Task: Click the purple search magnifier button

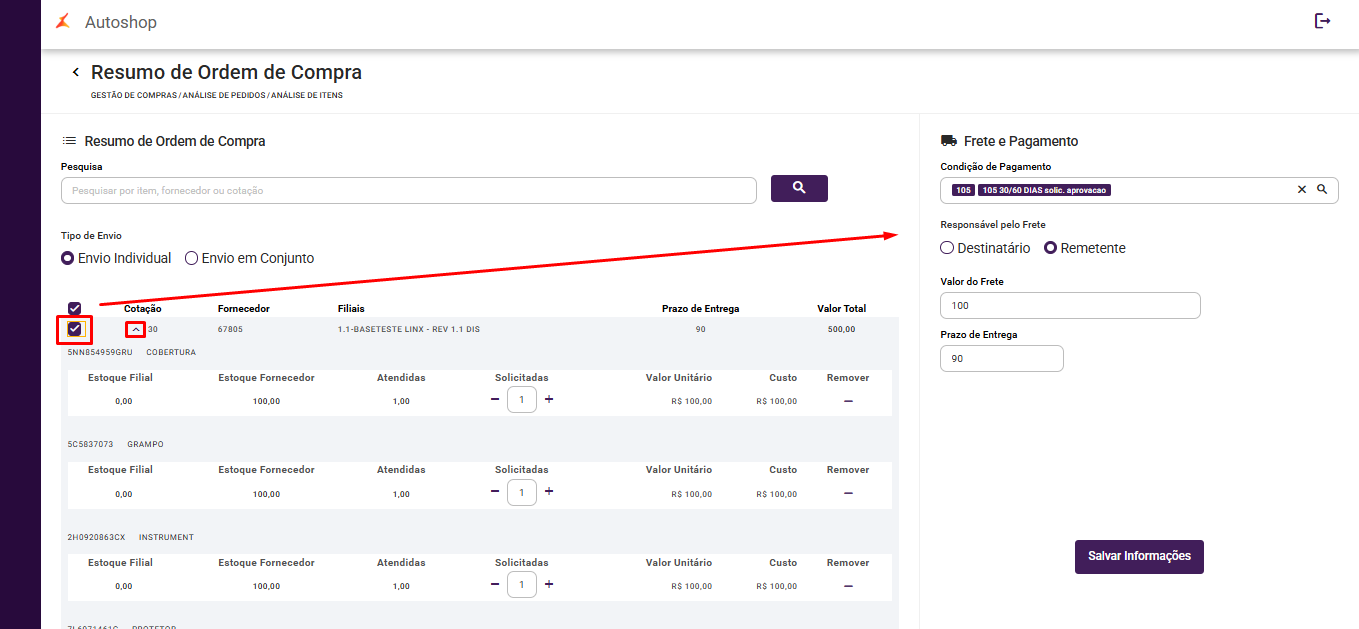Action: pyautogui.click(x=799, y=188)
